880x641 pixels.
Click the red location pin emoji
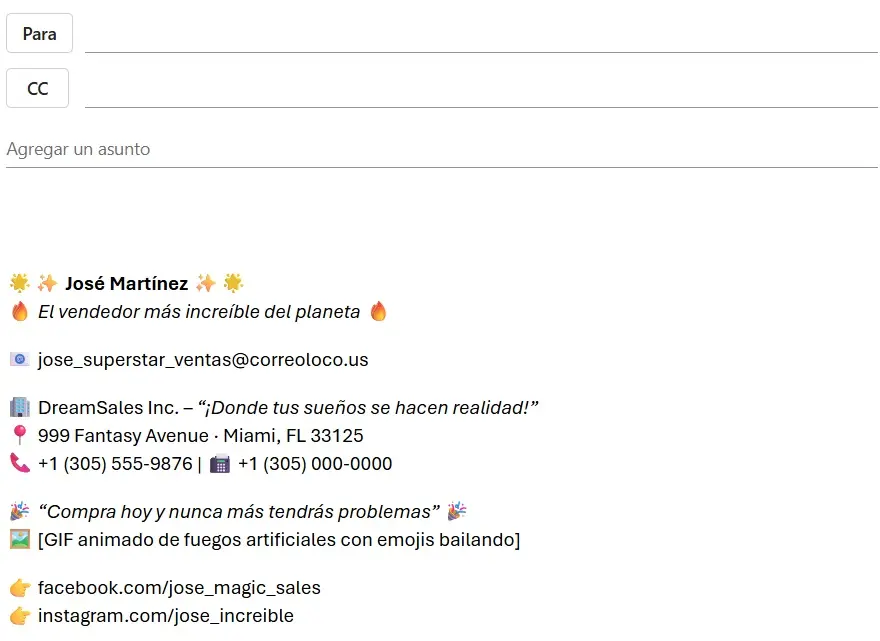19,435
